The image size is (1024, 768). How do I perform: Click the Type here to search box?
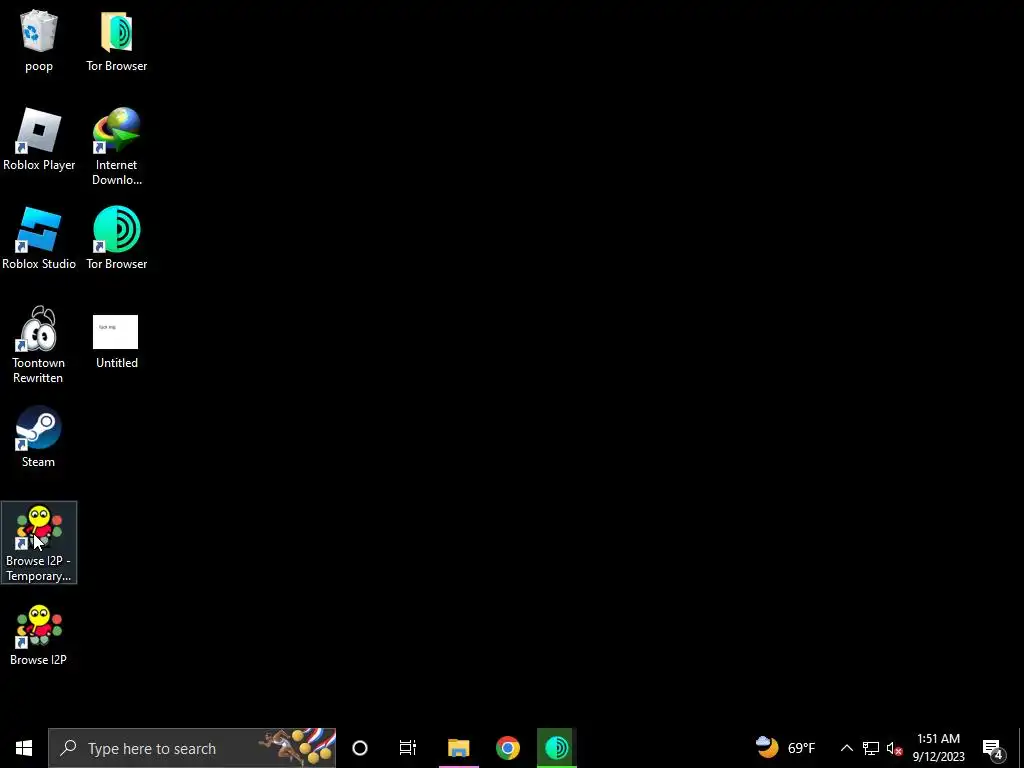[192, 748]
